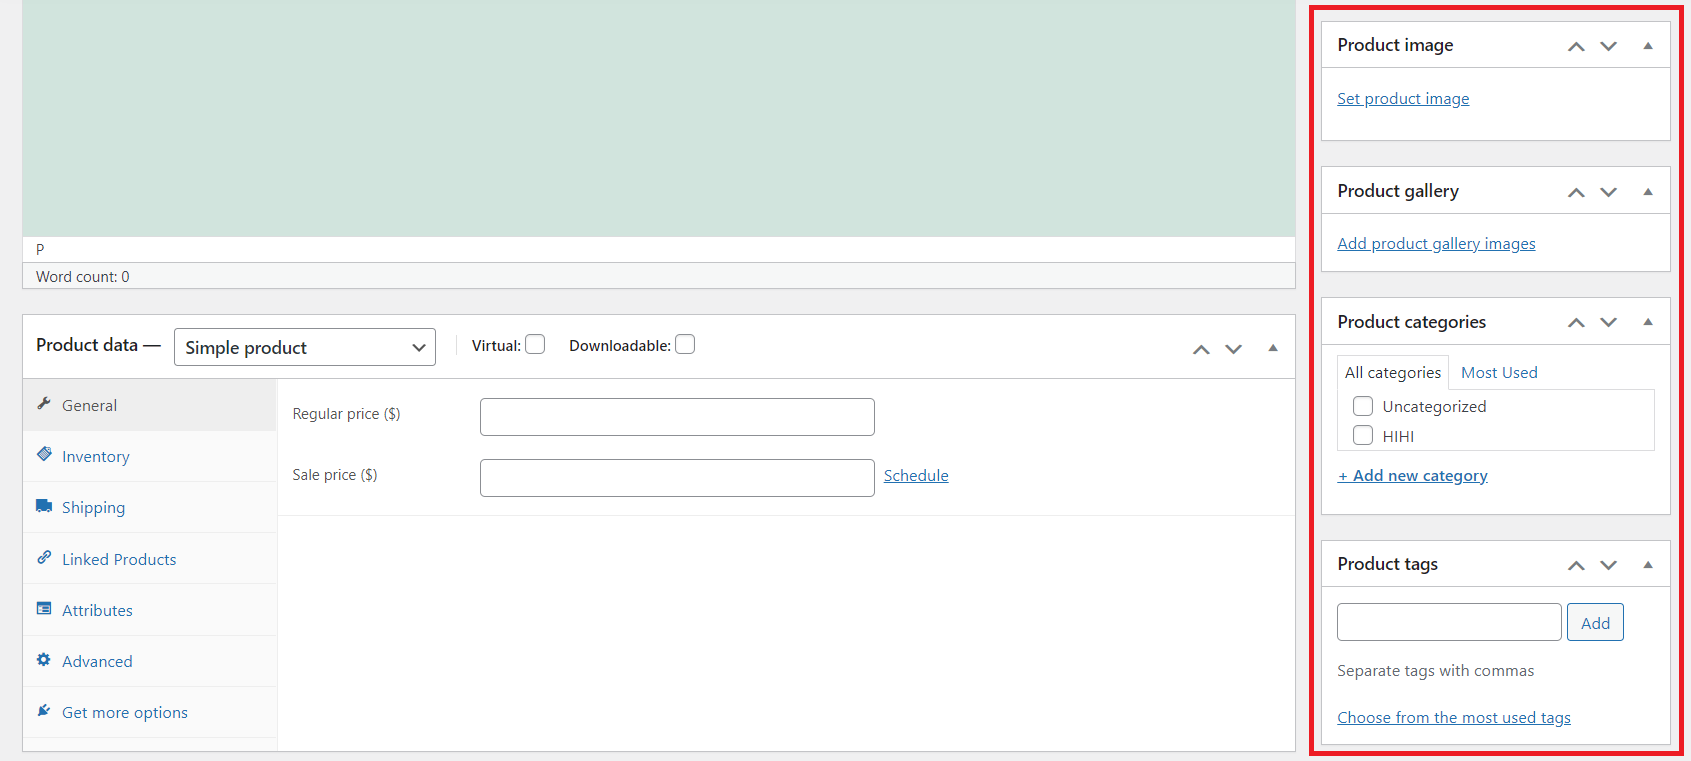Click the Inventory tag icon
This screenshot has width=1691, height=761.
pyautogui.click(x=44, y=454)
